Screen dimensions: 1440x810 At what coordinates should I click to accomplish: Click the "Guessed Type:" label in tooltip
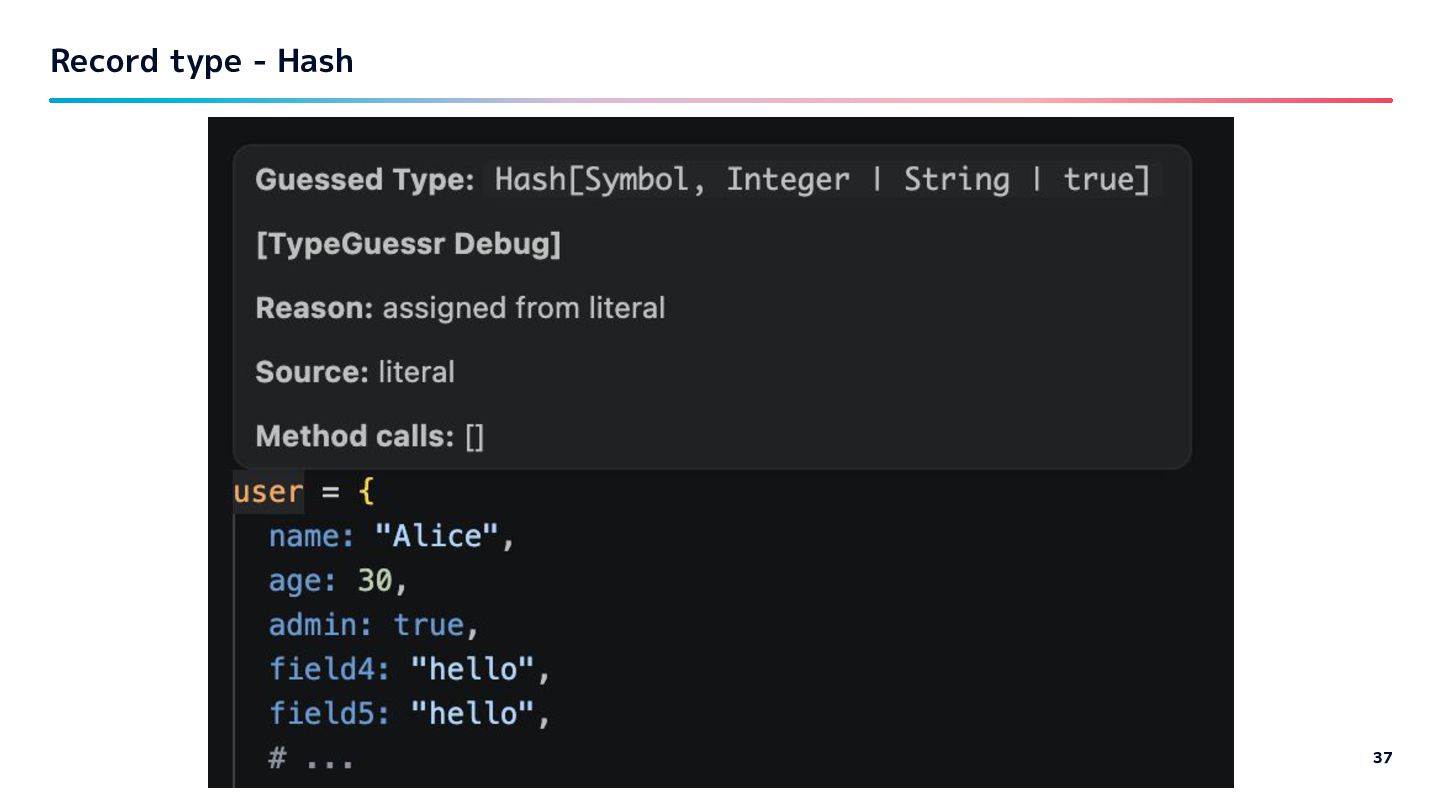point(364,180)
